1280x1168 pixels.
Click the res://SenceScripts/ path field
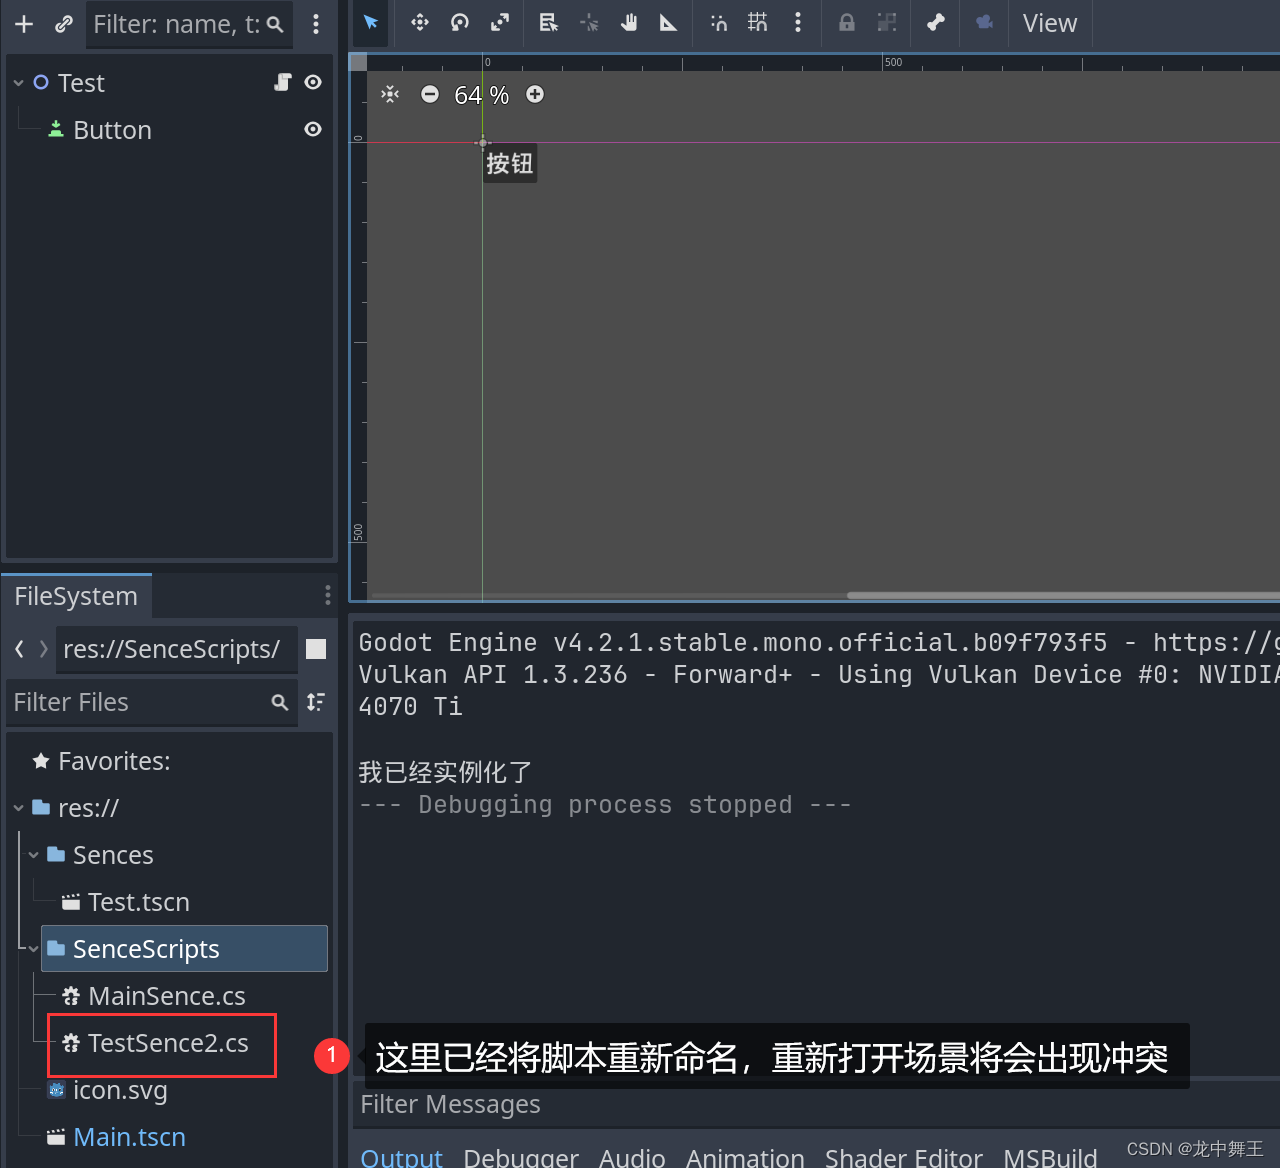[176, 649]
